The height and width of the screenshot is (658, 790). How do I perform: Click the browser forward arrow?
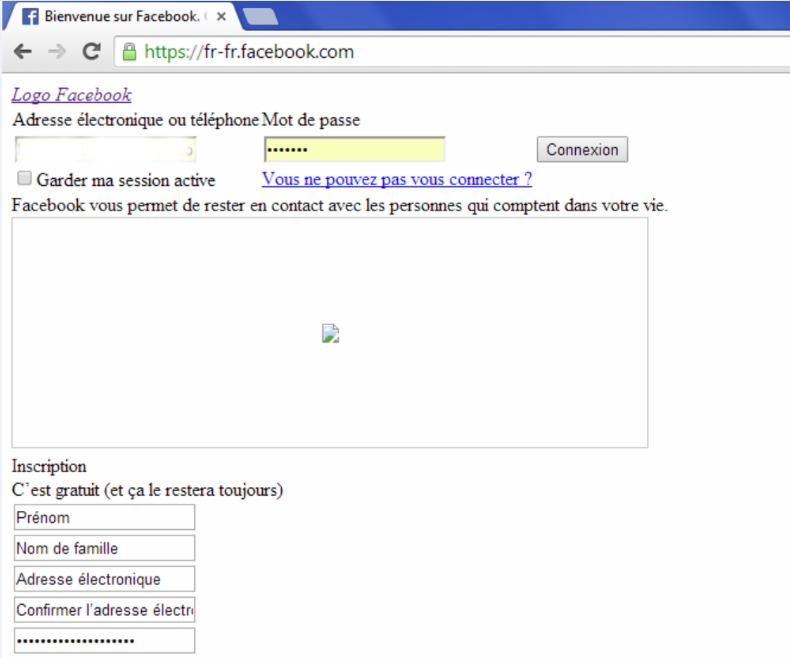[57, 51]
